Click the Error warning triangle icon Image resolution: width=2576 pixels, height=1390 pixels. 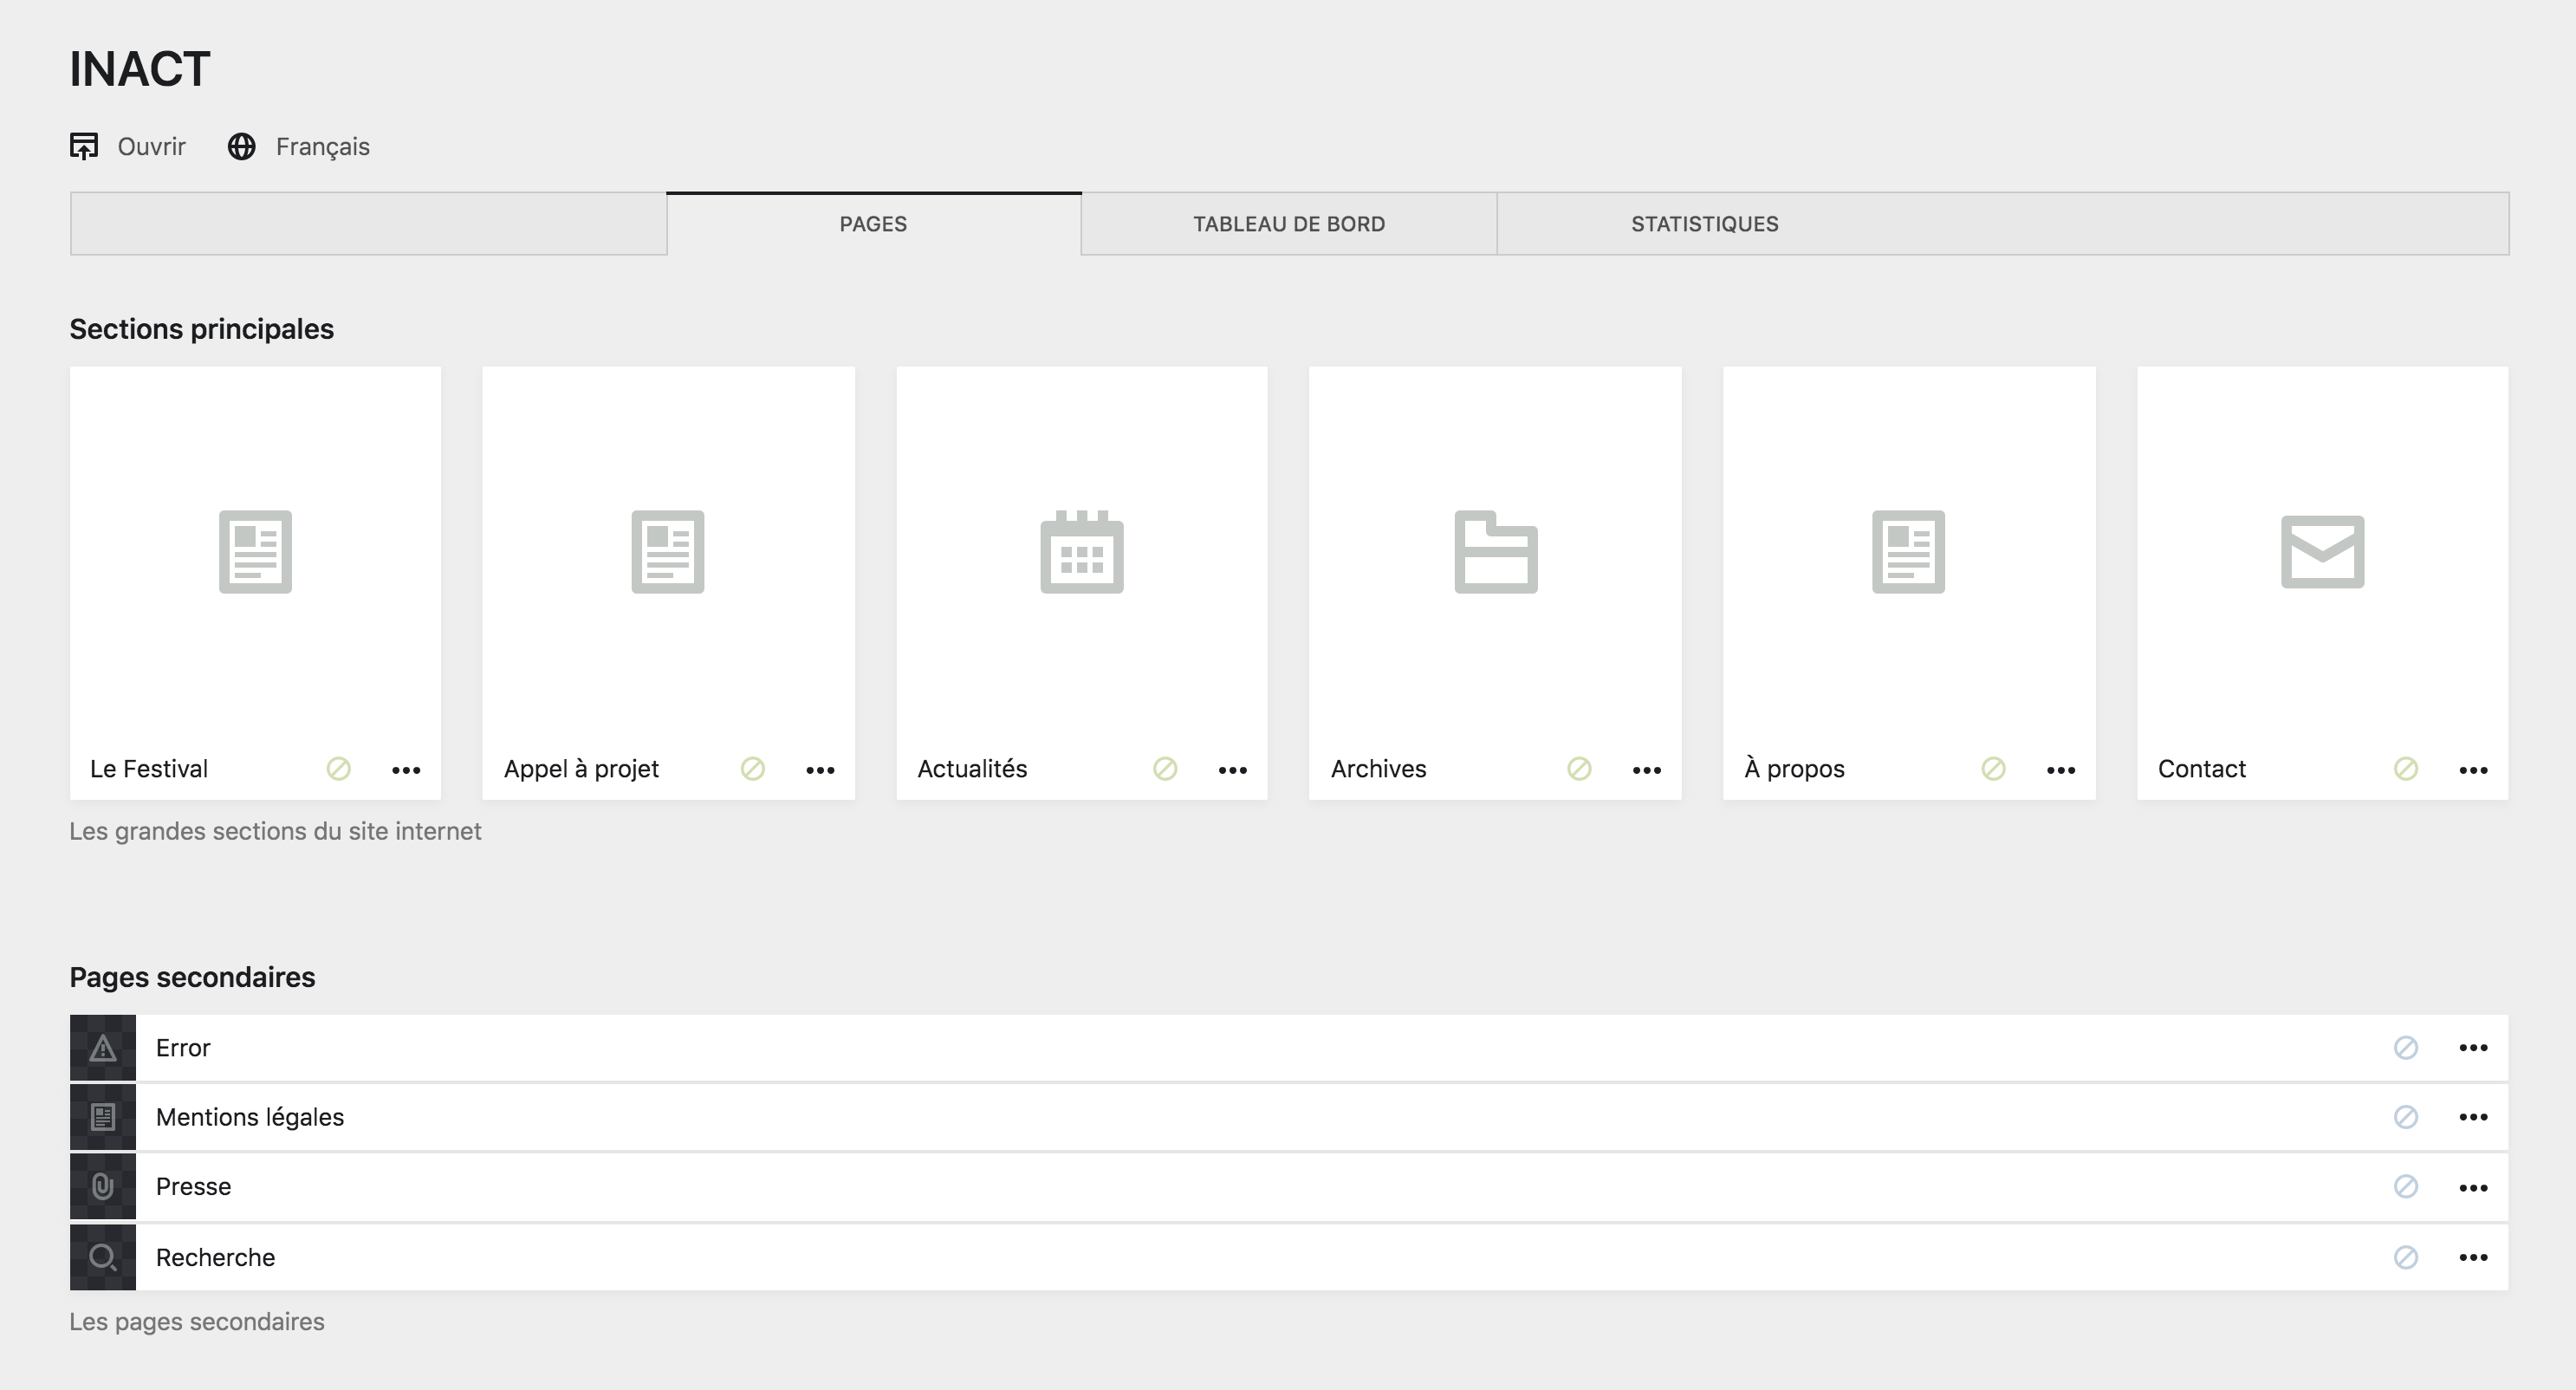click(x=102, y=1048)
